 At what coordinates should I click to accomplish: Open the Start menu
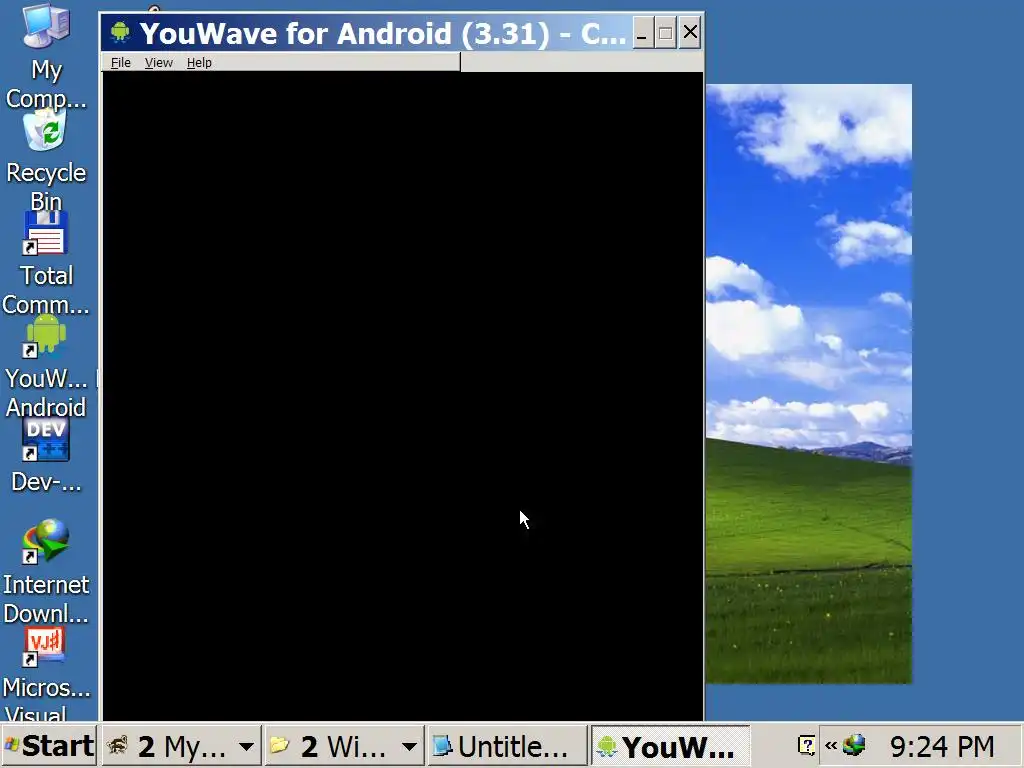click(x=49, y=746)
